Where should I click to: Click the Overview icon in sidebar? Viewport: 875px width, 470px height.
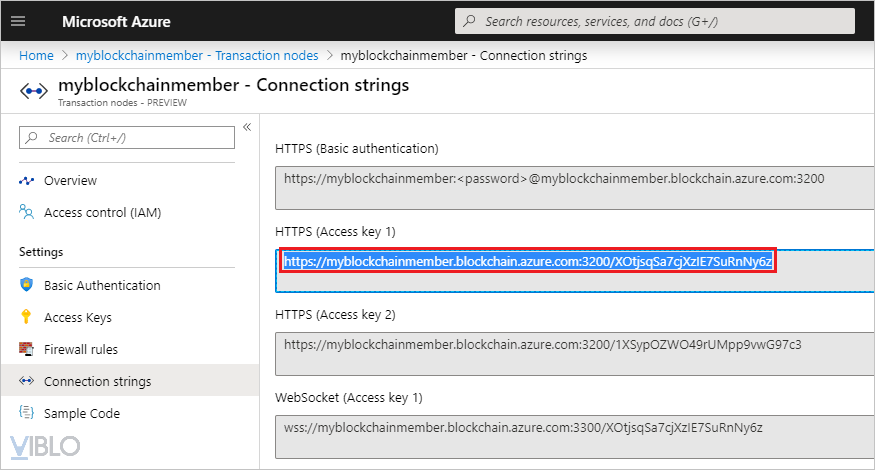click(x=27, y=181)
